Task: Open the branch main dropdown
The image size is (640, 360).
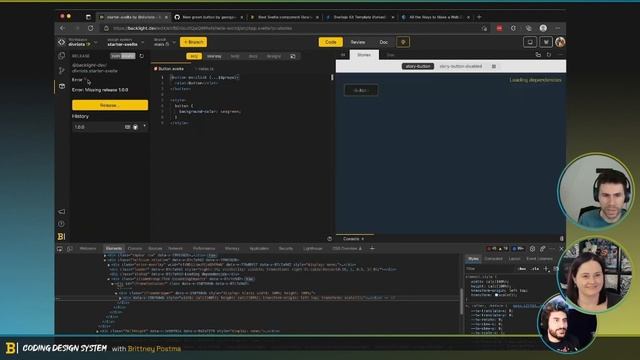Action: 164,42
